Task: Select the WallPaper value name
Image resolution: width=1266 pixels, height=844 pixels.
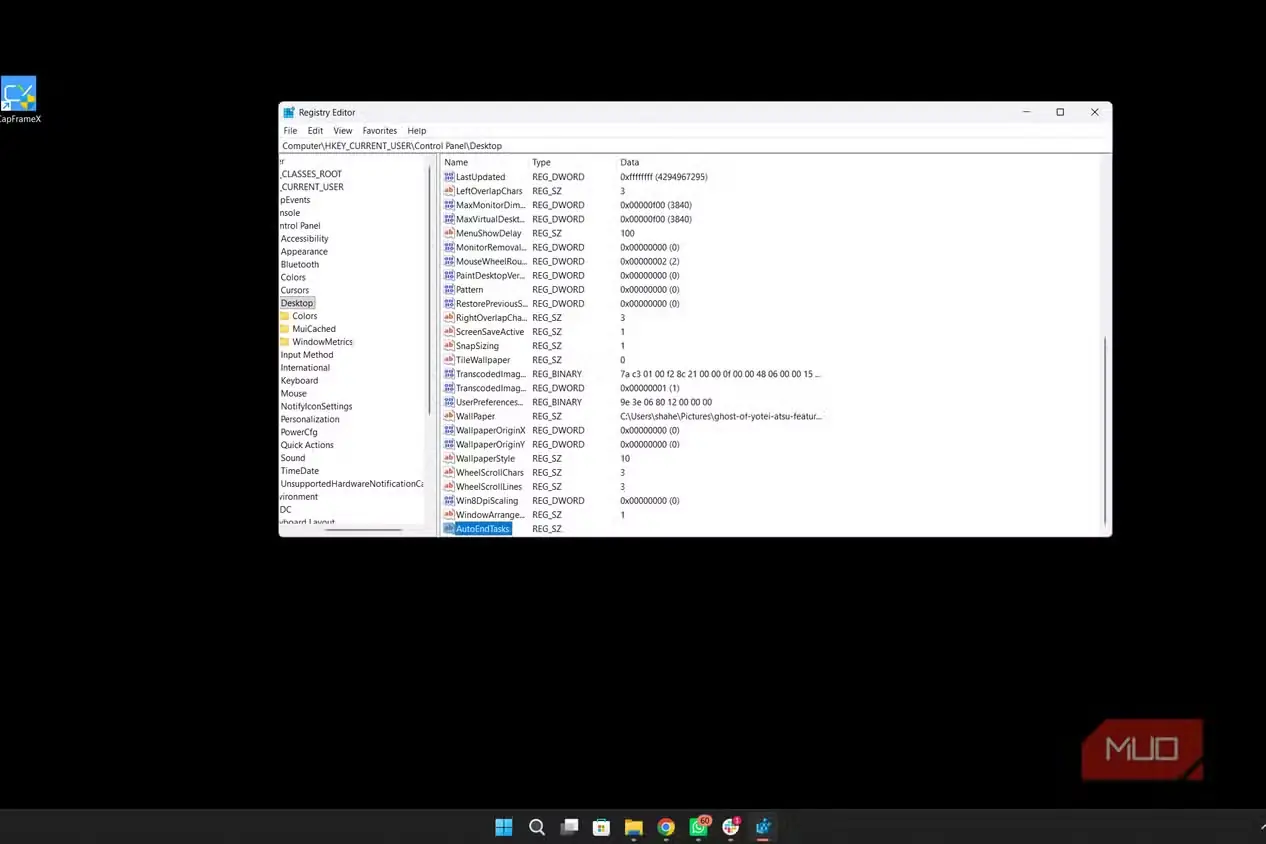Action: (475, 416)
